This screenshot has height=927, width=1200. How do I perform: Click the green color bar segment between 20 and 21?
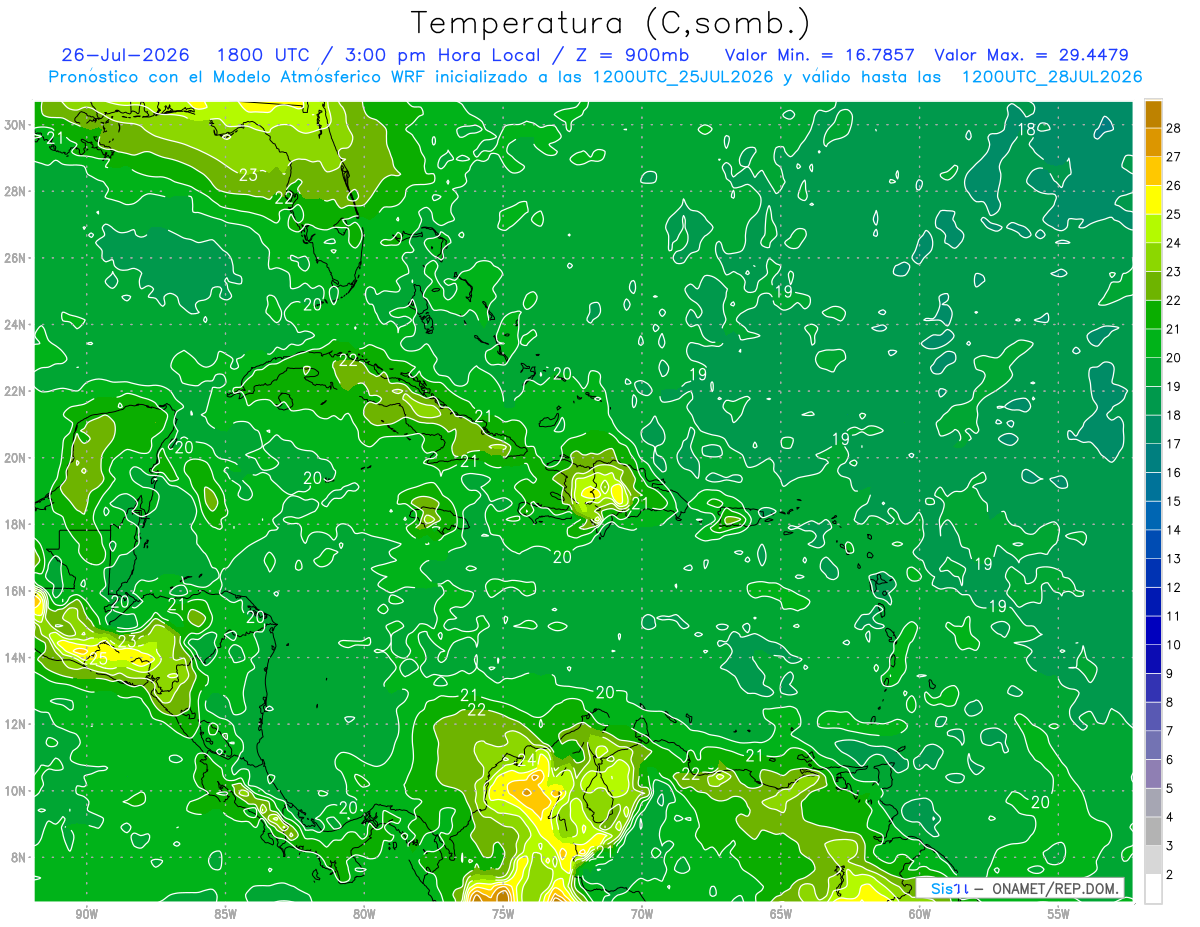coord(1153,343)
